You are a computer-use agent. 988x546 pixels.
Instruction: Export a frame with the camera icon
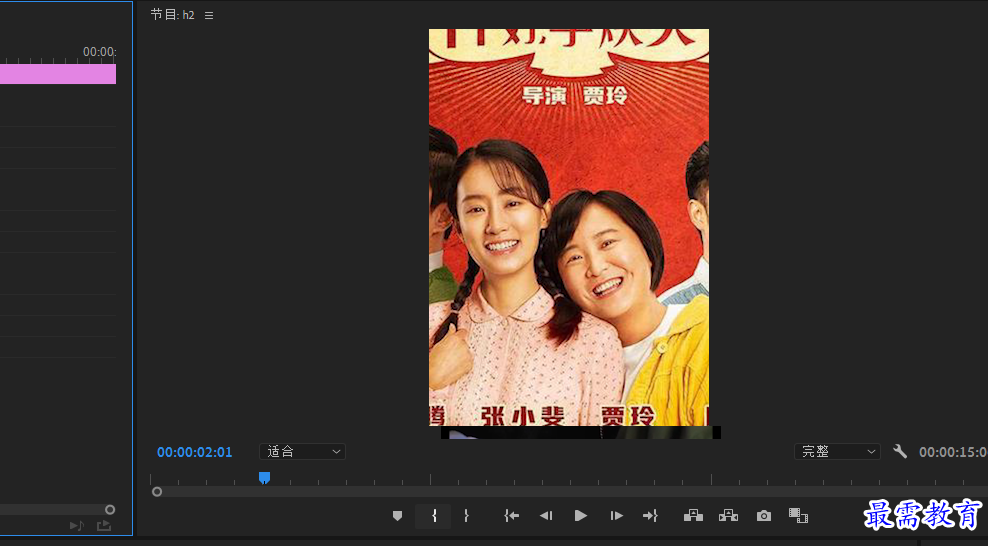[x=764, y=516]
